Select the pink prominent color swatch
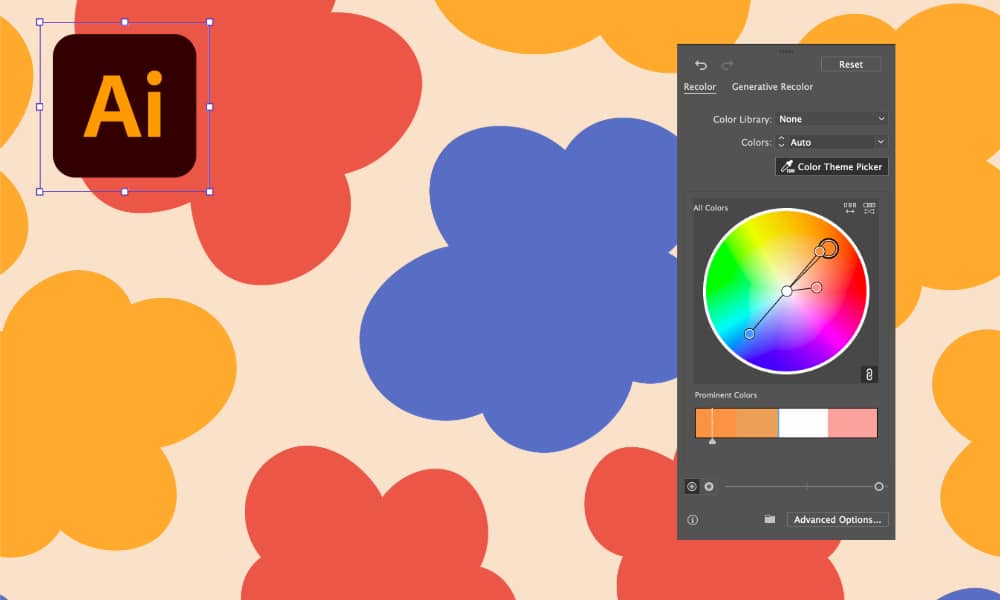Viewport: 1000px width, 600px height. point(853,423)
